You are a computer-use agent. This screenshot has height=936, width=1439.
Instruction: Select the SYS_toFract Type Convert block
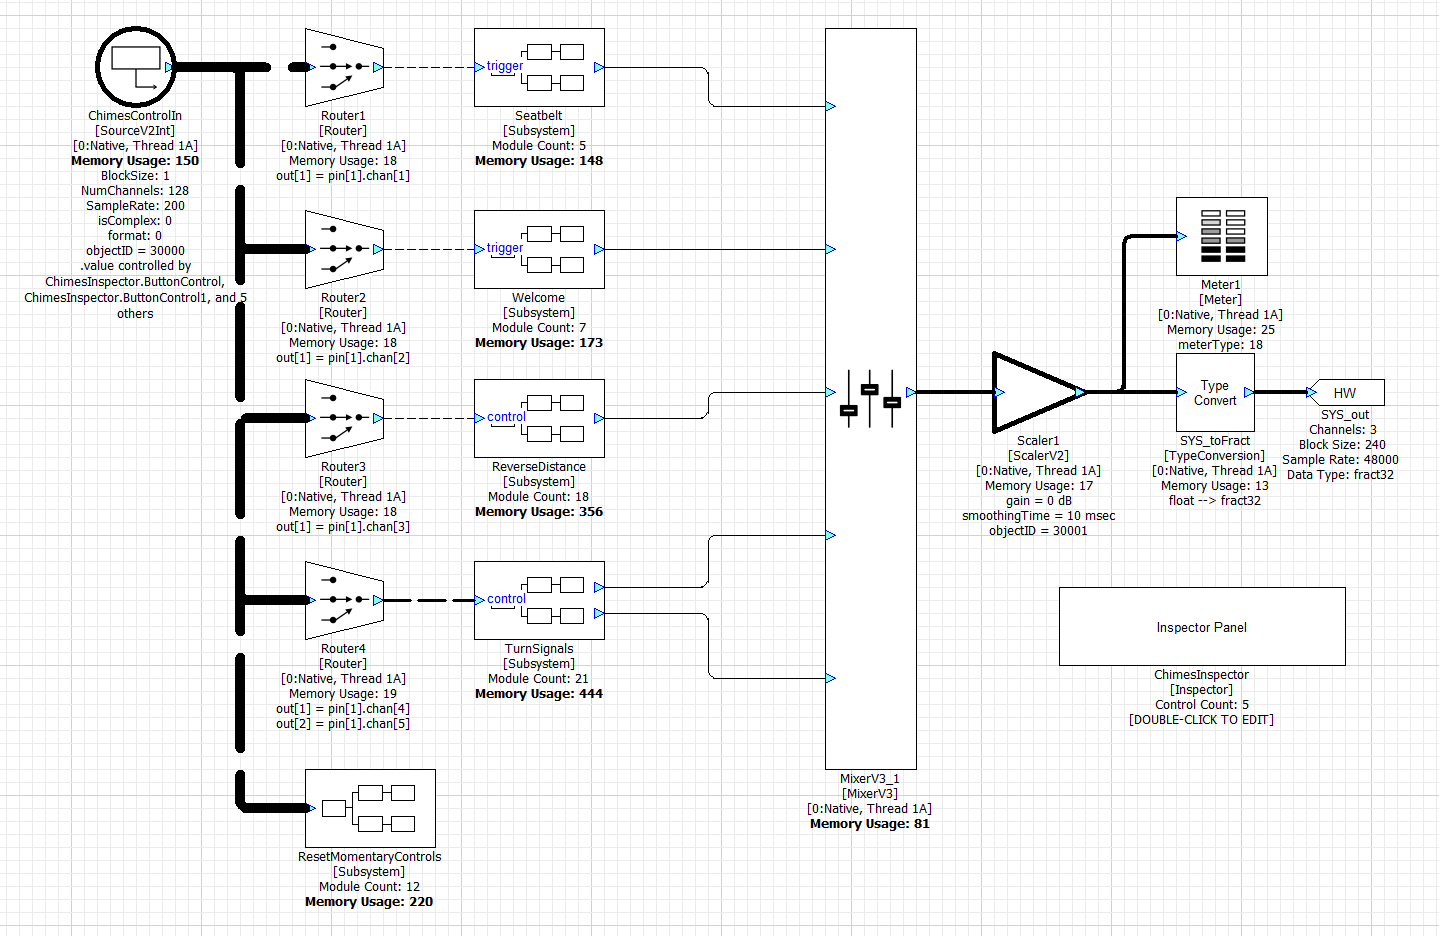tap(1214, 392)
